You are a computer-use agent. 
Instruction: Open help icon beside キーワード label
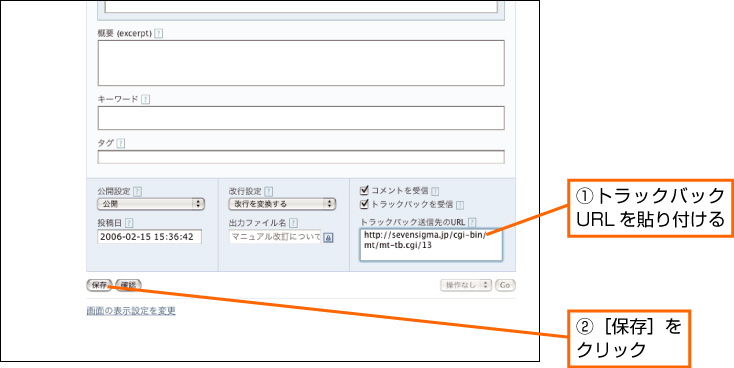pos(146,99)
